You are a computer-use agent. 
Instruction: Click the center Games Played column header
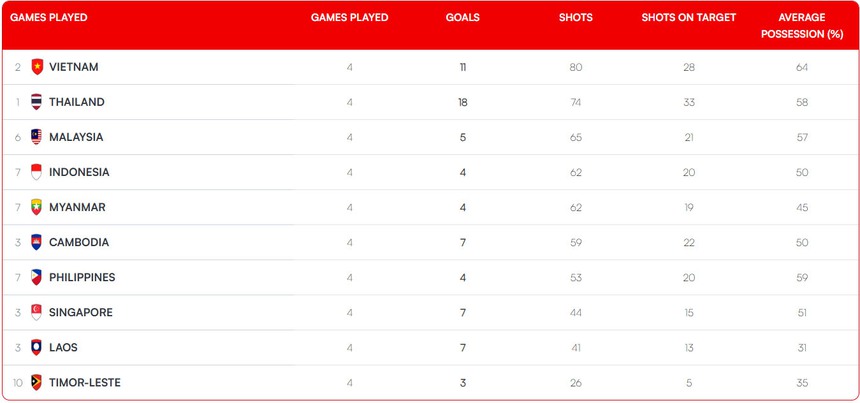tap(349, 18)
